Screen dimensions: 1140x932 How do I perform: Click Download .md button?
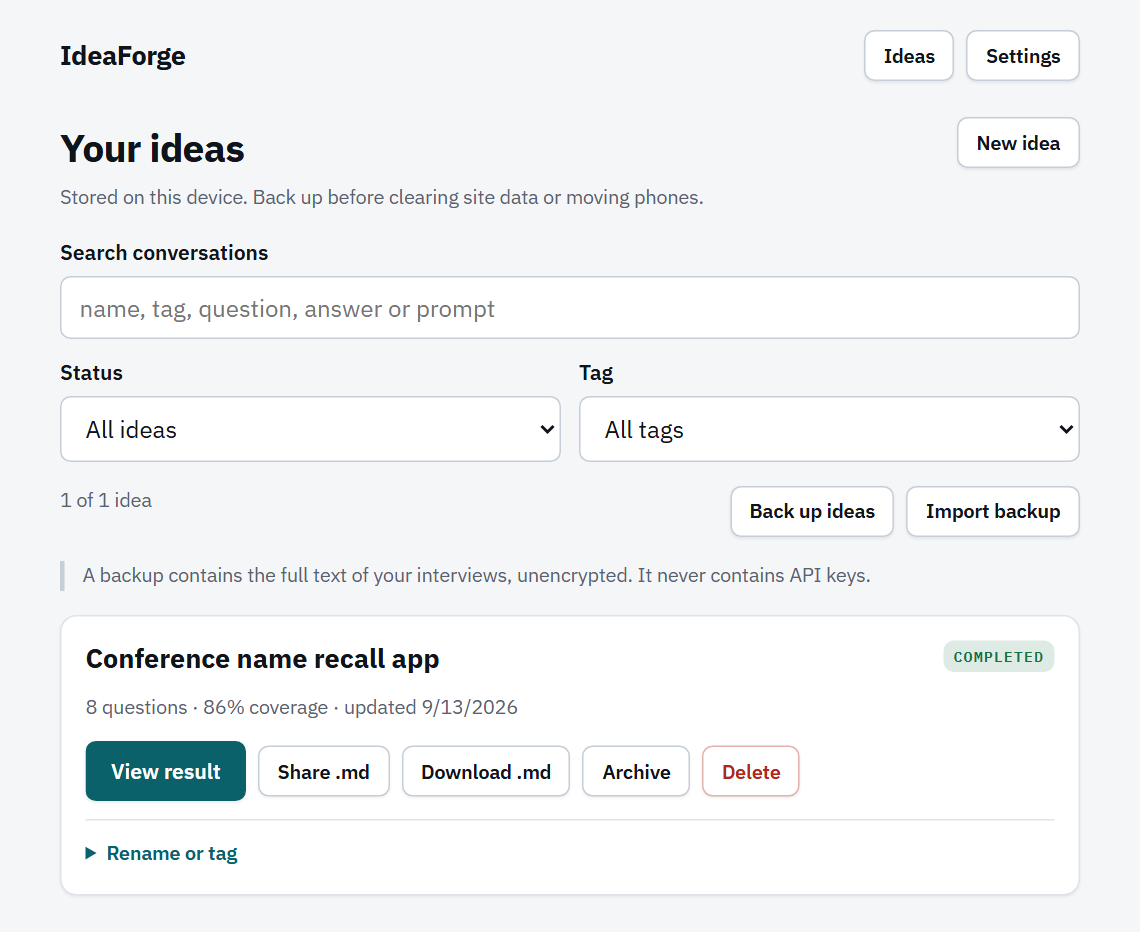tap(486, 771)
